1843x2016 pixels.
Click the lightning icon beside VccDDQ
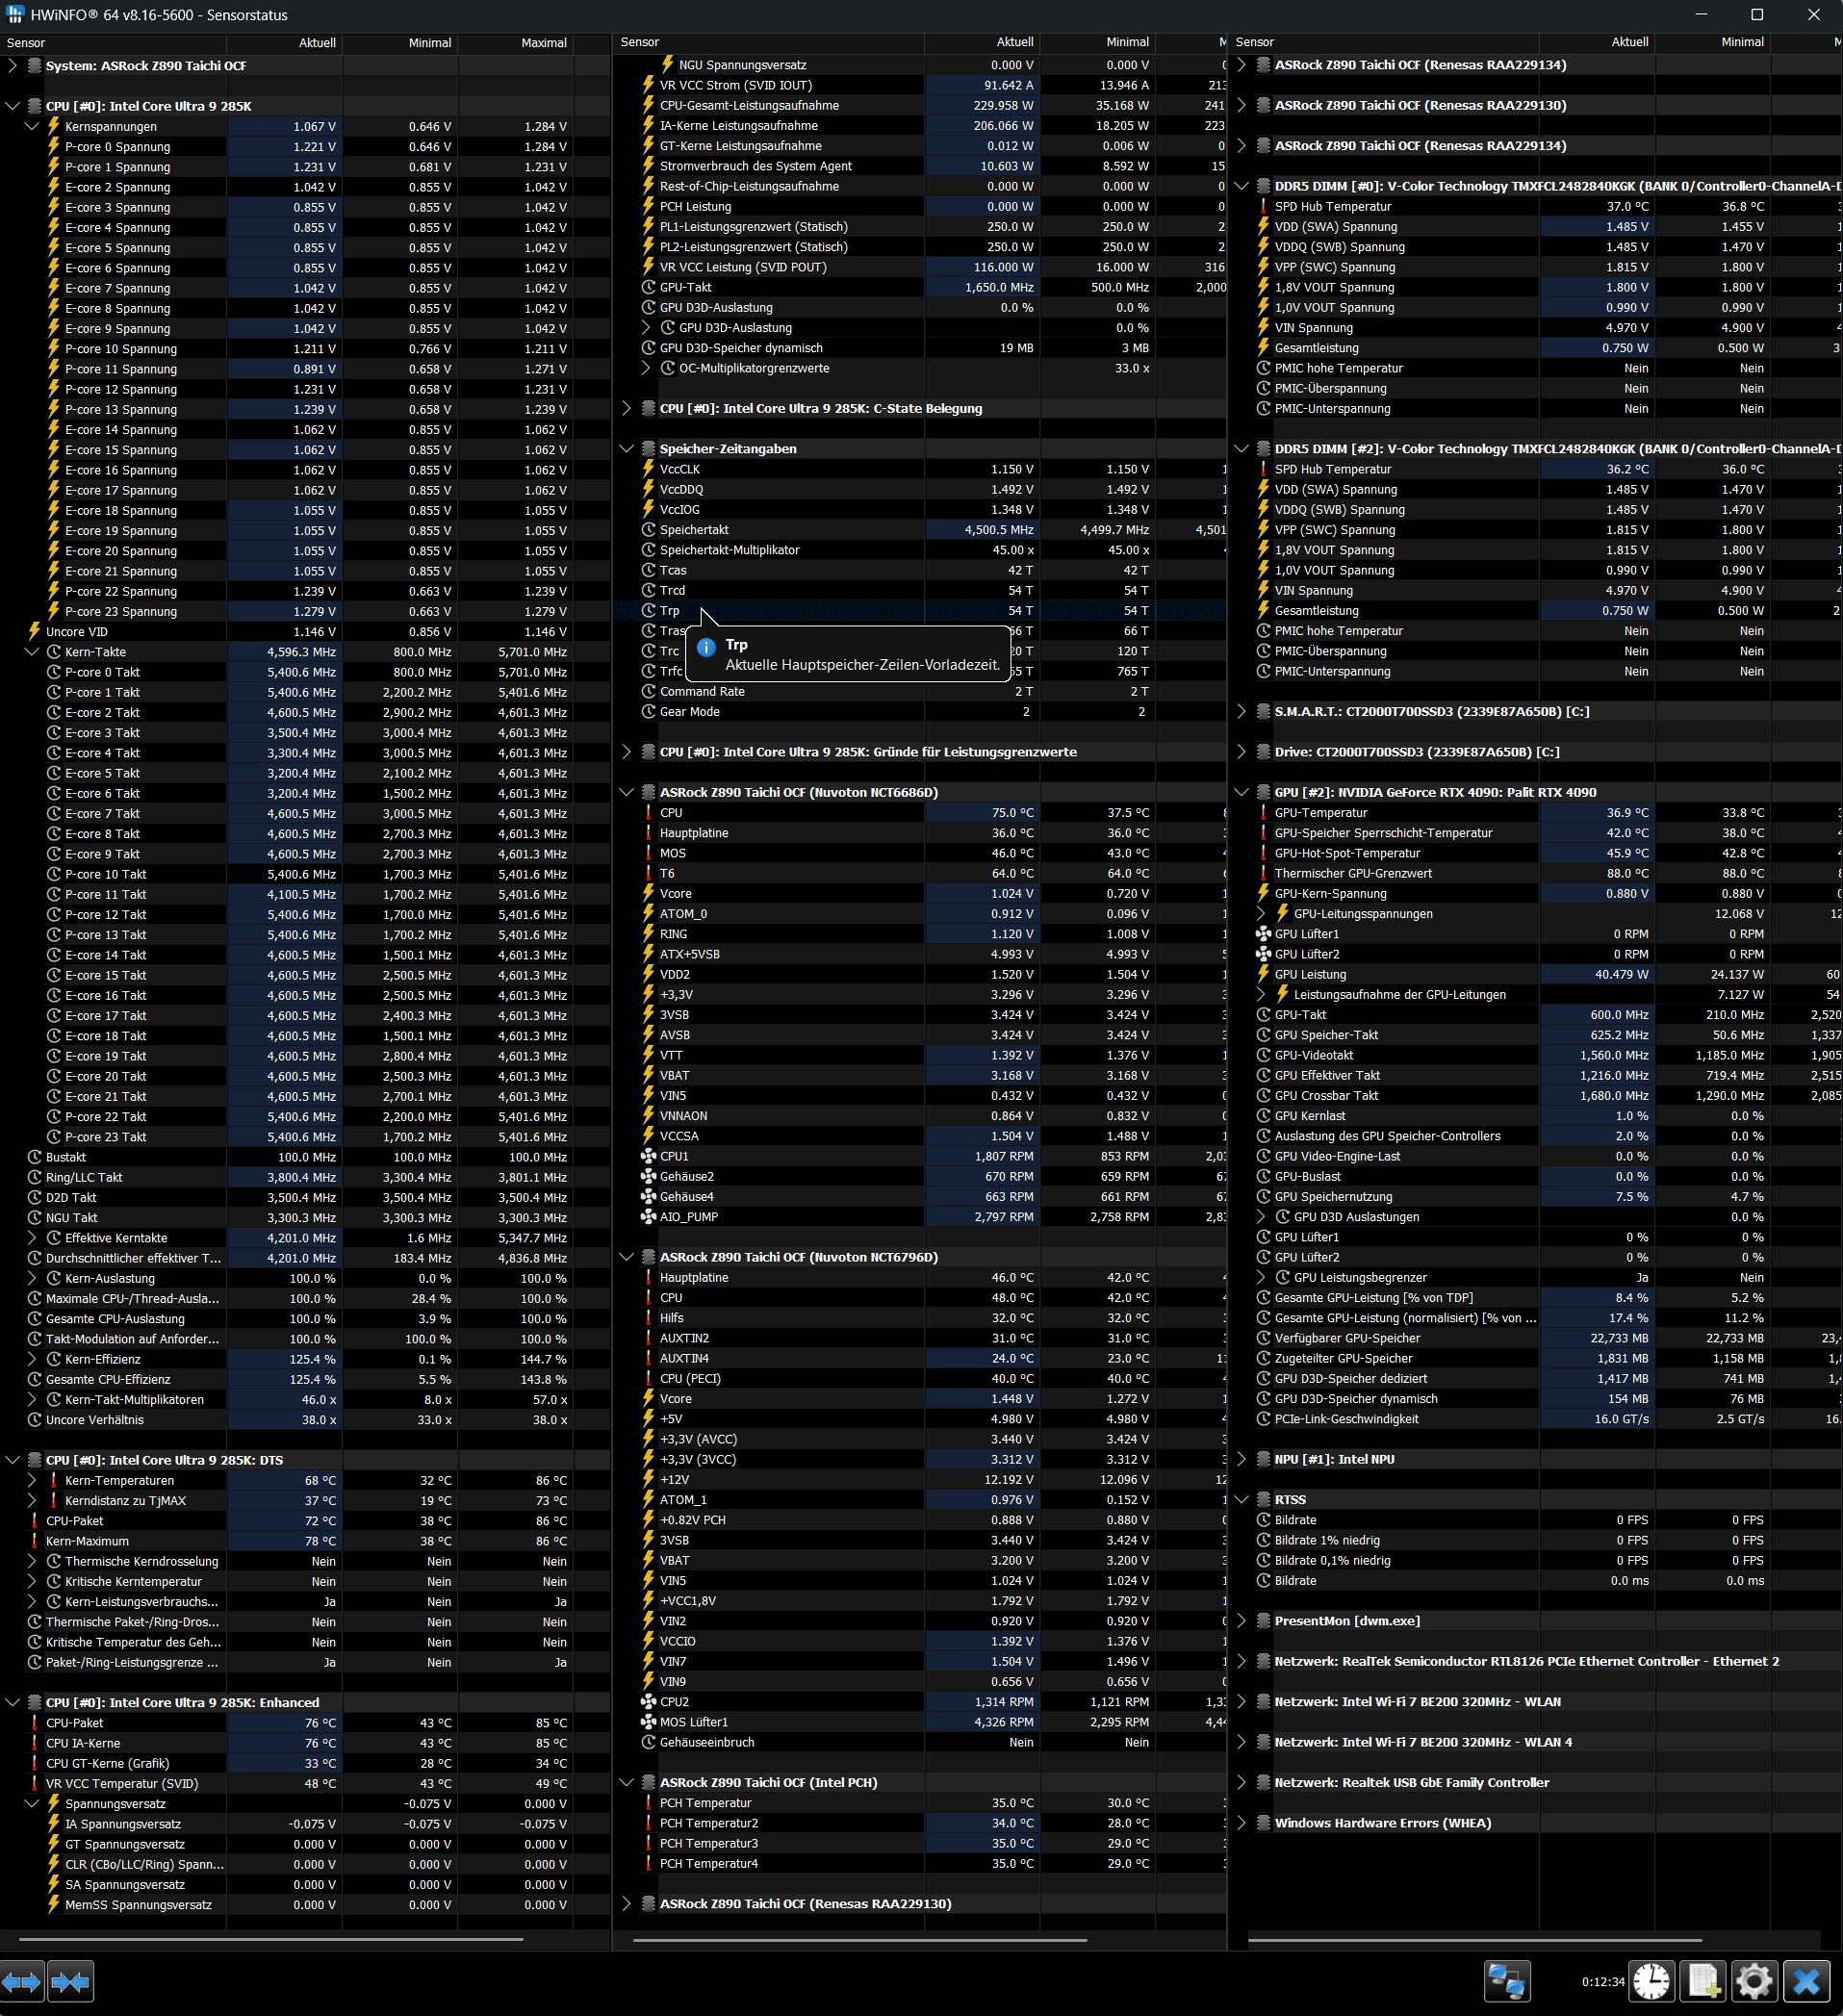click(x=648, y=490)
